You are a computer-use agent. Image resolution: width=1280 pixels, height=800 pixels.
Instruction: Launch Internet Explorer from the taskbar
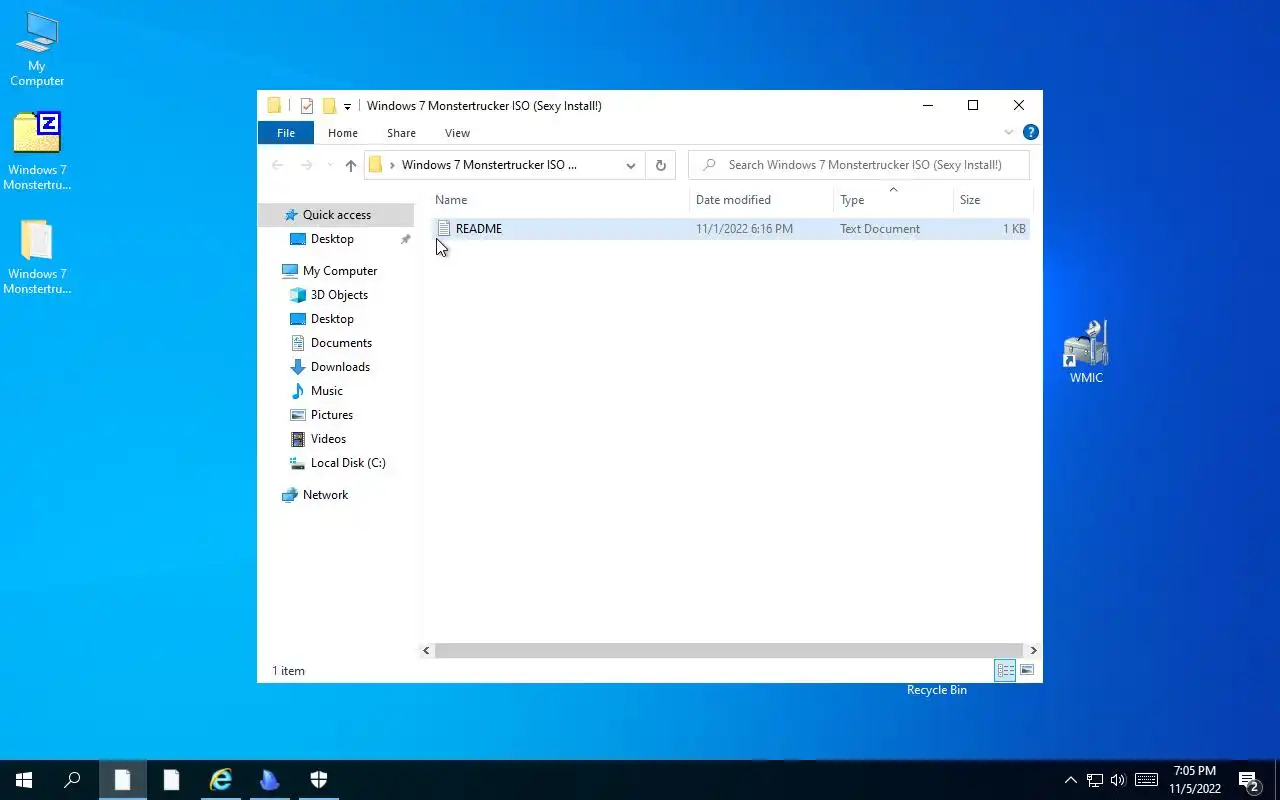(x=220, y=780)
